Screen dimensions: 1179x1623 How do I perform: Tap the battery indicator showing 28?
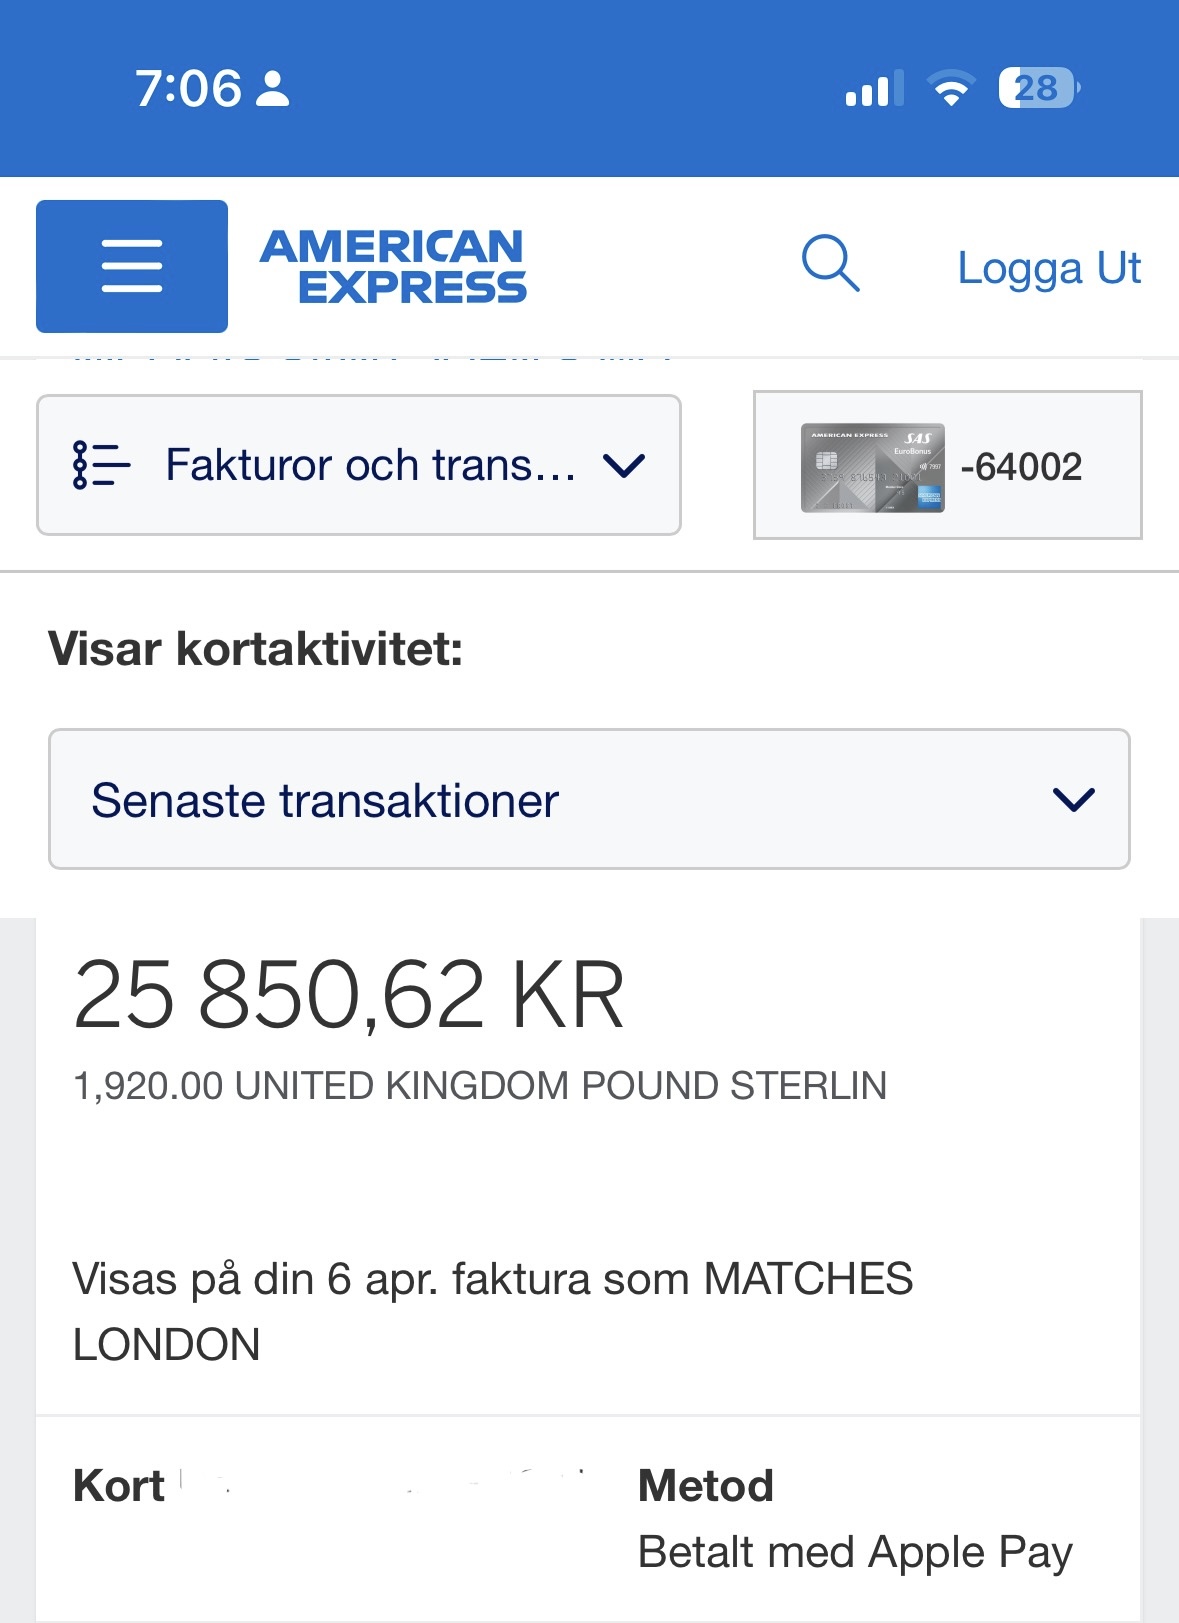tap(1038, 88)
